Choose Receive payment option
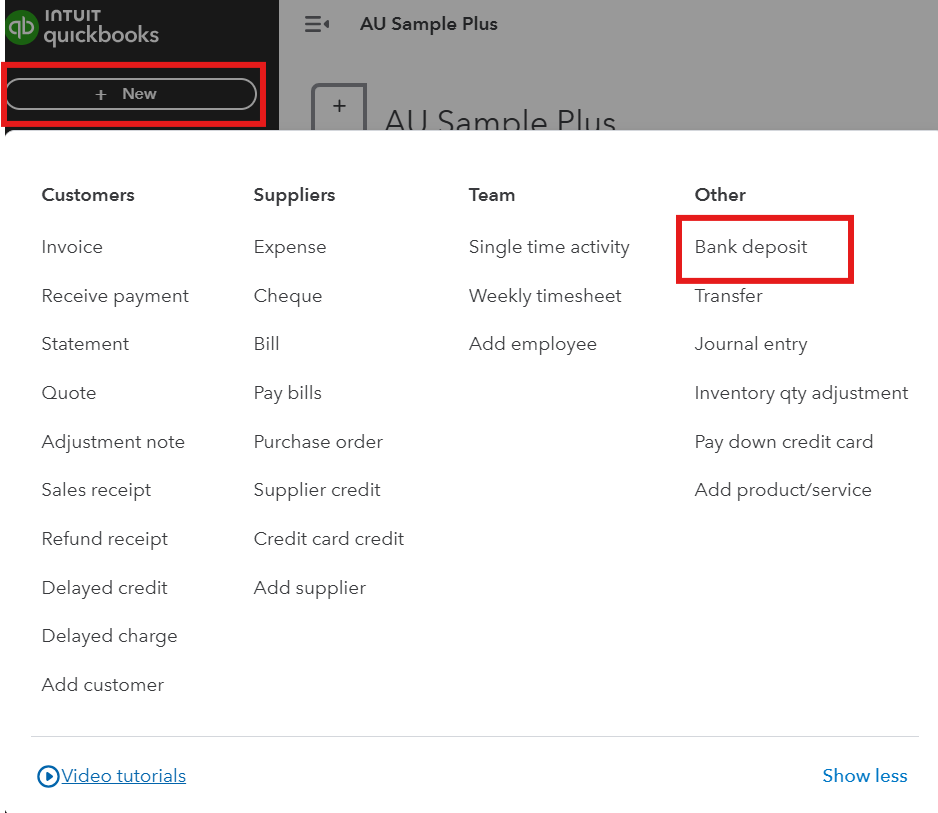938x813 pixels. (115, 296)
